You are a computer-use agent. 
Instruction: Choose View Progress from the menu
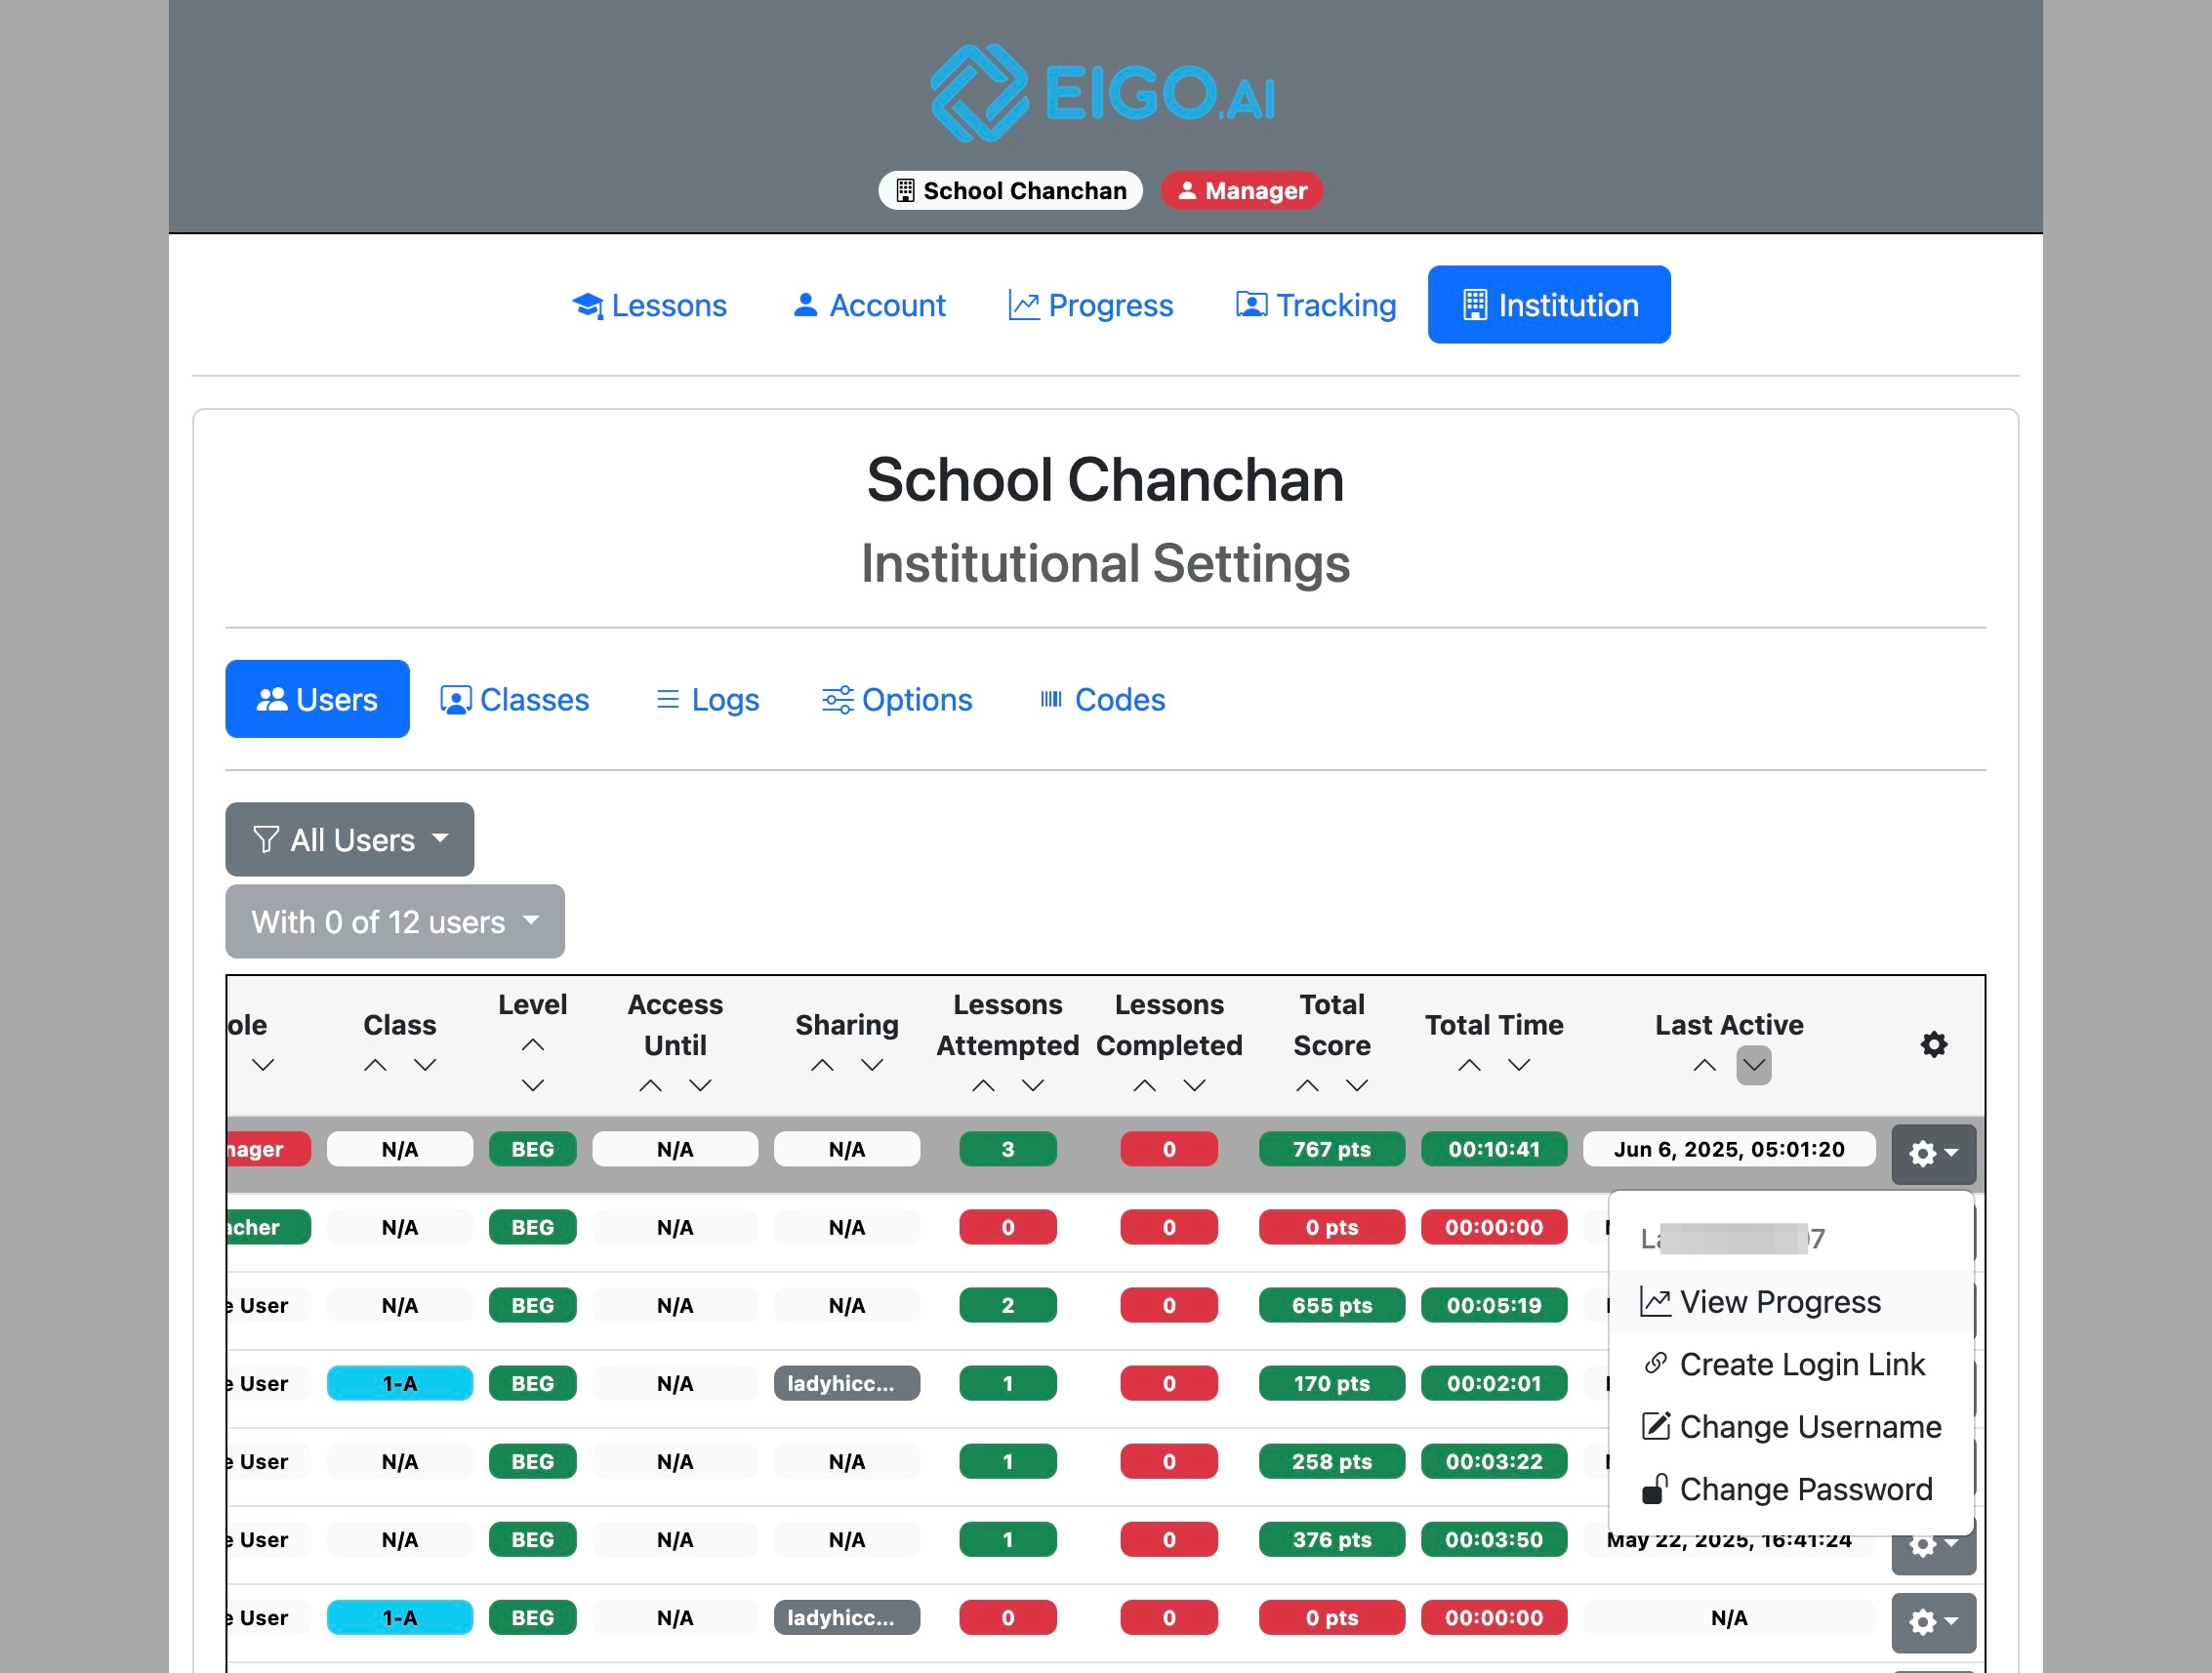1792,1302
